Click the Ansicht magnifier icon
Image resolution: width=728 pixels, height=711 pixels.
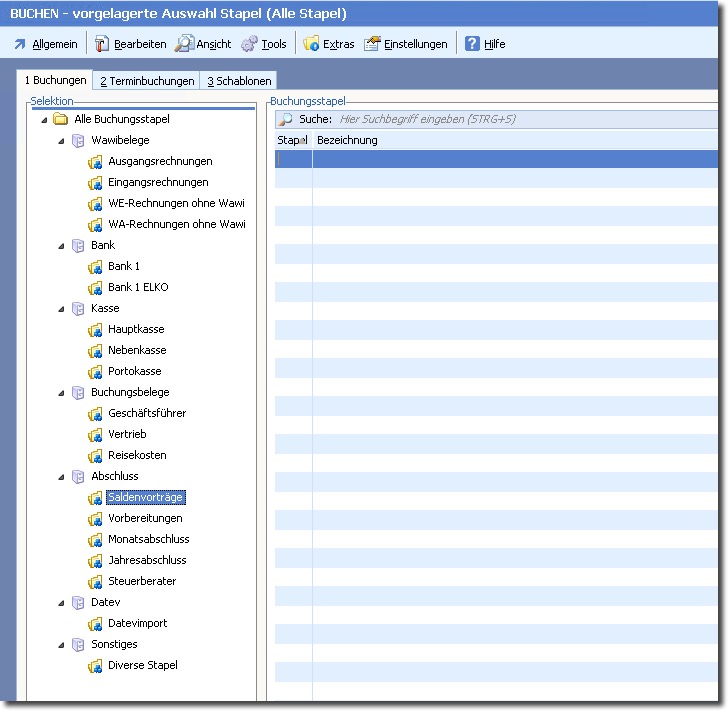184,44
